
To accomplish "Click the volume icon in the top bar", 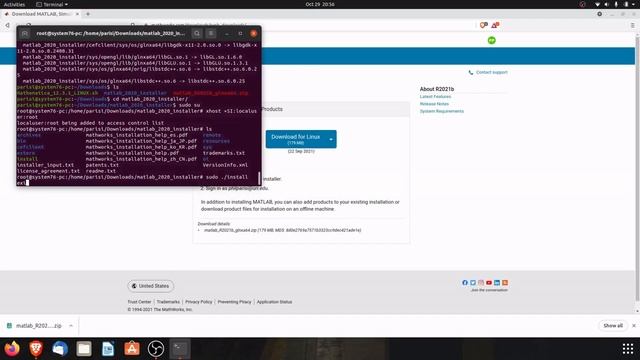I will click(607, 4).
